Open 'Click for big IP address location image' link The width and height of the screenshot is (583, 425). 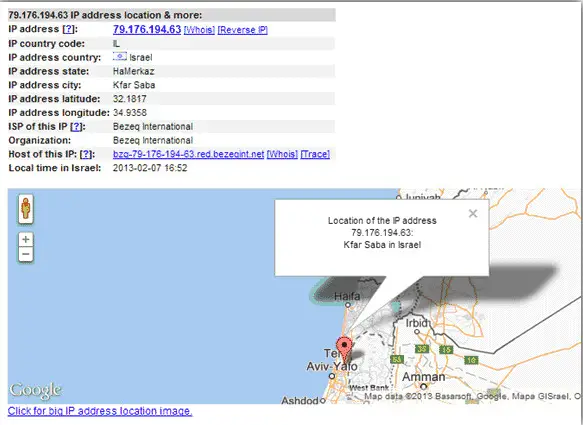click(x=100, y=411)
